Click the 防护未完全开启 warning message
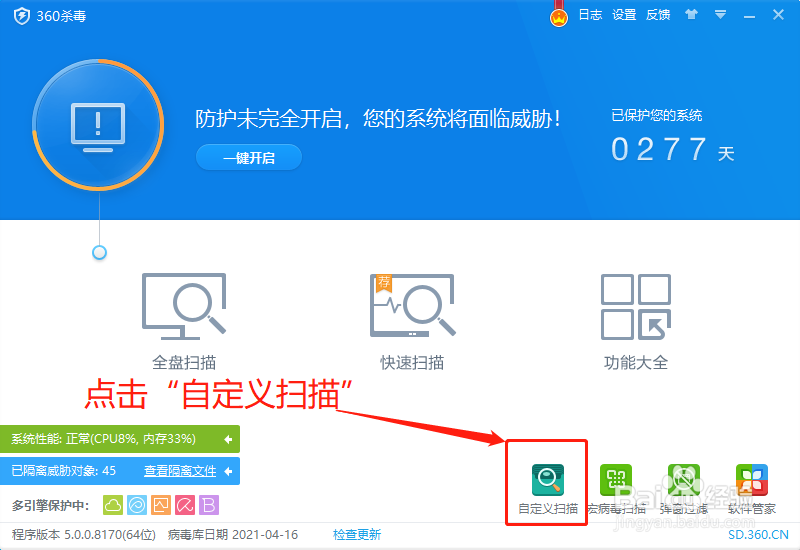Image resolution: width=800 pixels, height=550 pixels. point(378,119)
